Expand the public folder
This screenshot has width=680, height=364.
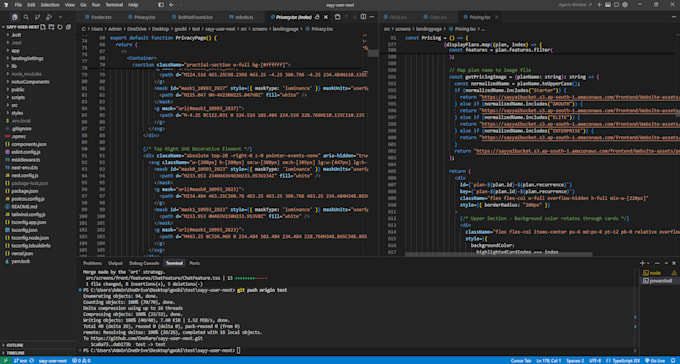[x=39, y=89]
